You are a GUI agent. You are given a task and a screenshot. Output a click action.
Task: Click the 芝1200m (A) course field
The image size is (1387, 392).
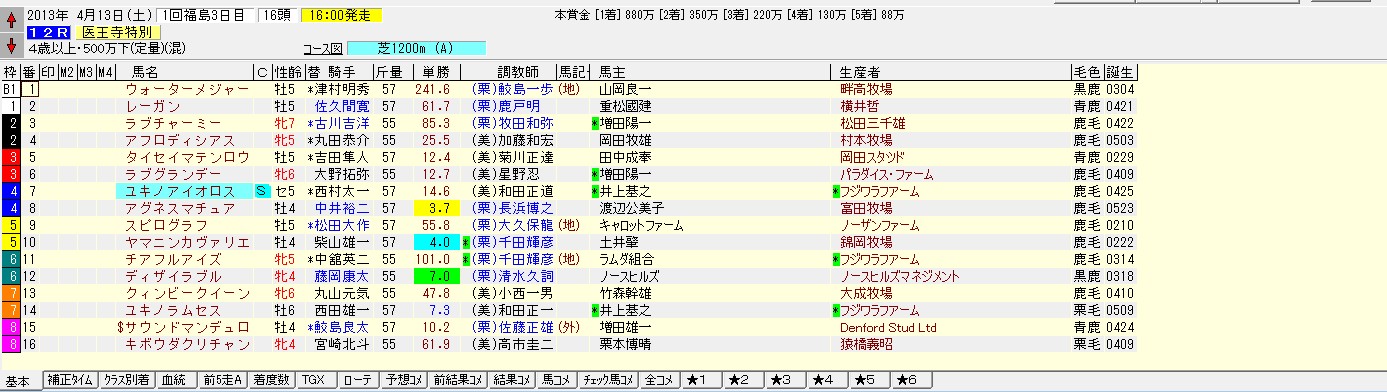(416, 48)
